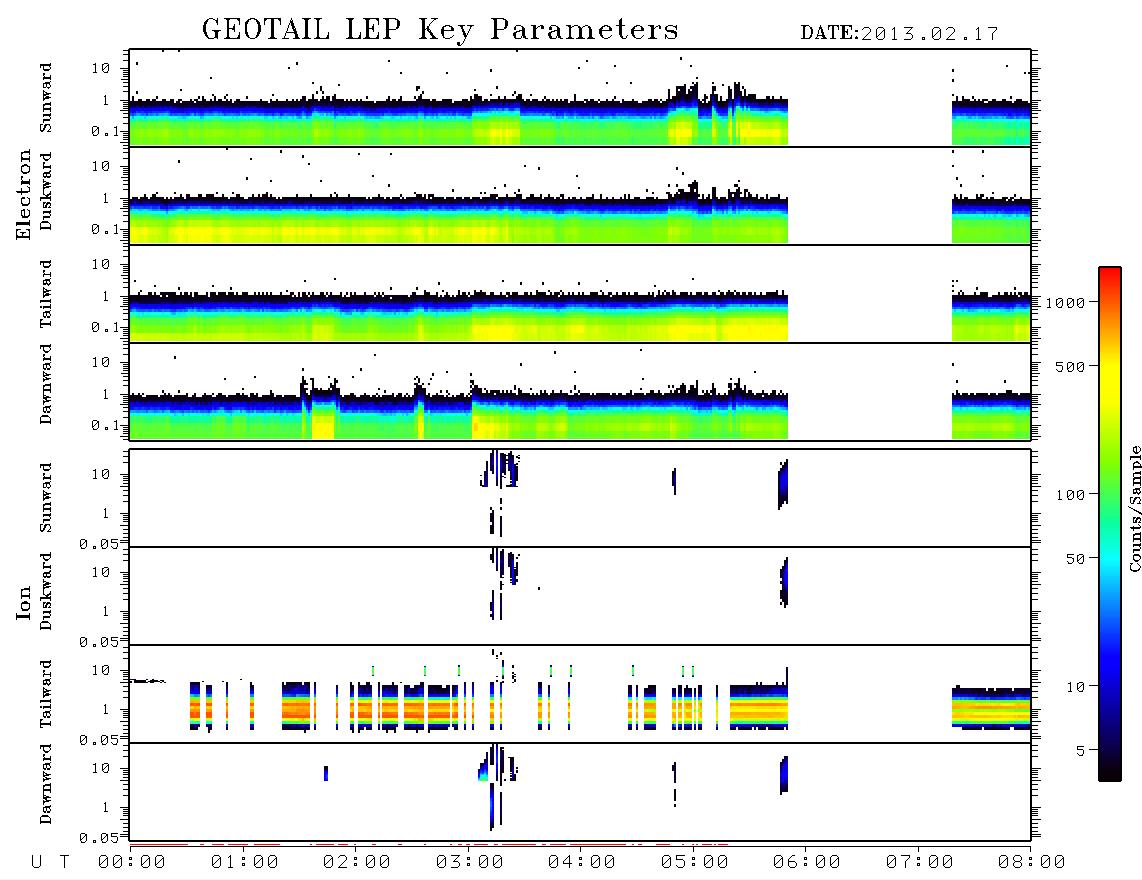This screenshot has height=880, width=1142.
Task: Click the Electron "Tailward" axis label
Action: point(46,294)
